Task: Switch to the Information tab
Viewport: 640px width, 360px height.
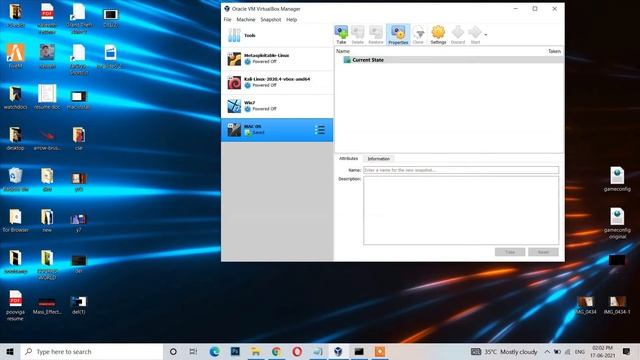Action: (x=378, y=159)
